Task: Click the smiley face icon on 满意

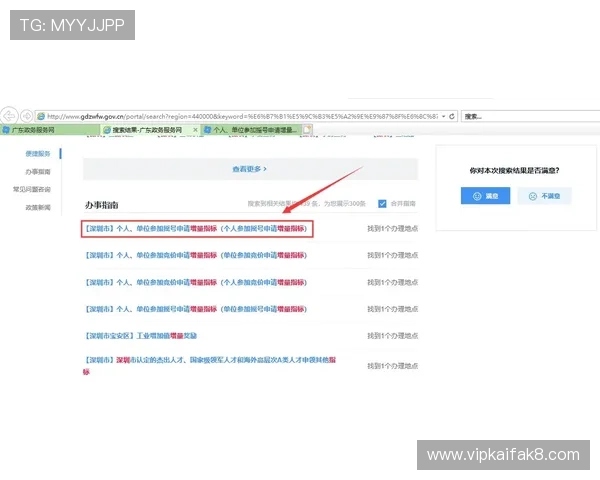Action: pos(477,196)
